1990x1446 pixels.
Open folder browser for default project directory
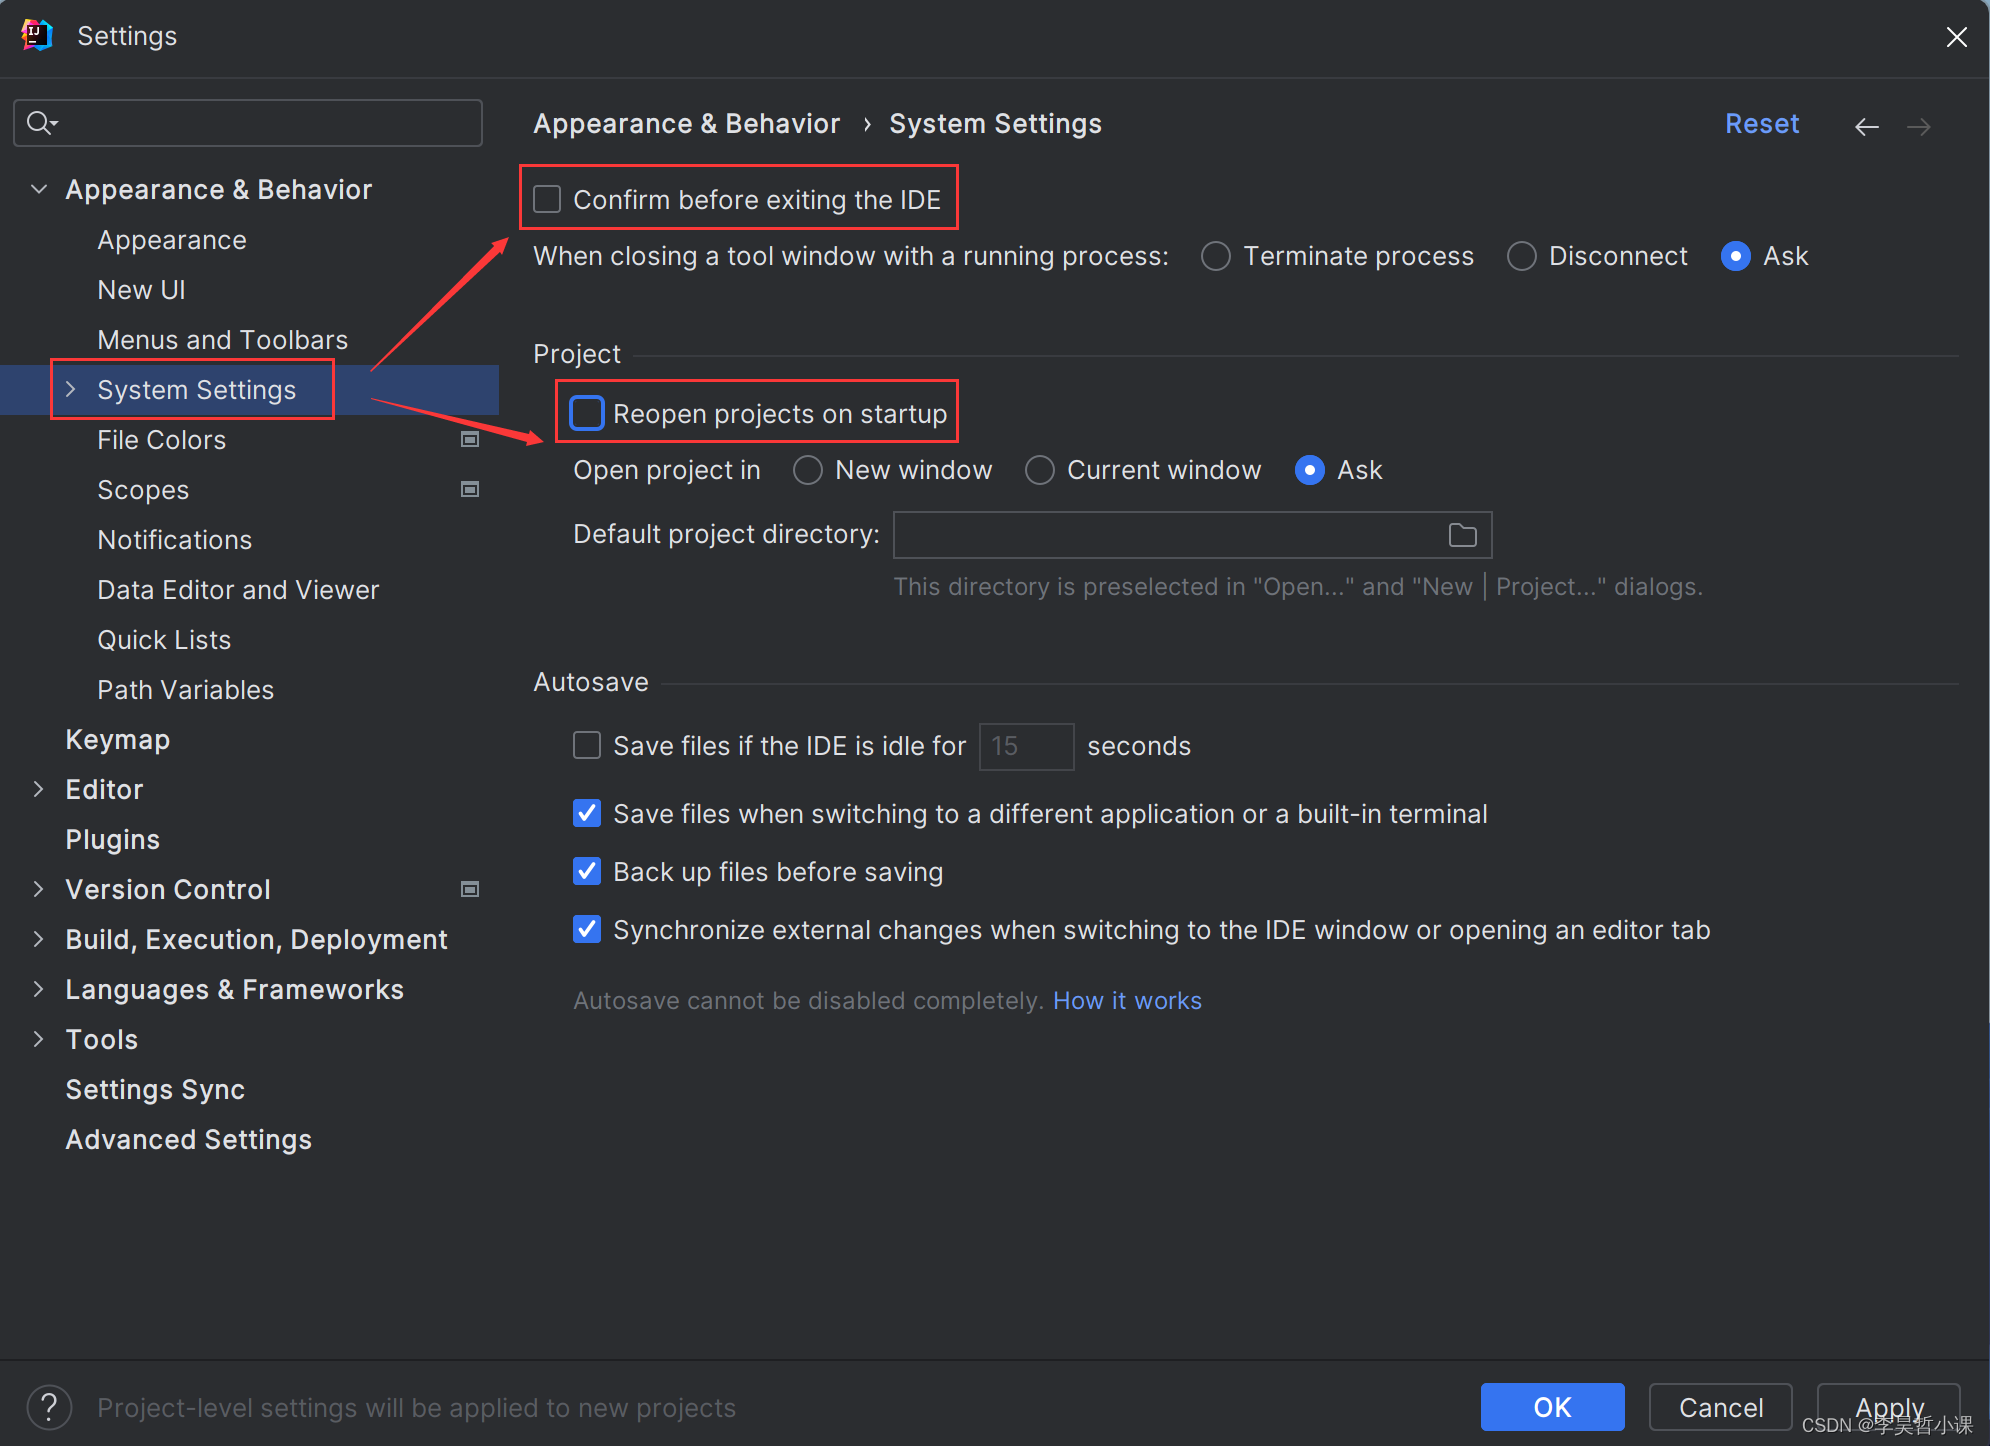point(1462,535)
